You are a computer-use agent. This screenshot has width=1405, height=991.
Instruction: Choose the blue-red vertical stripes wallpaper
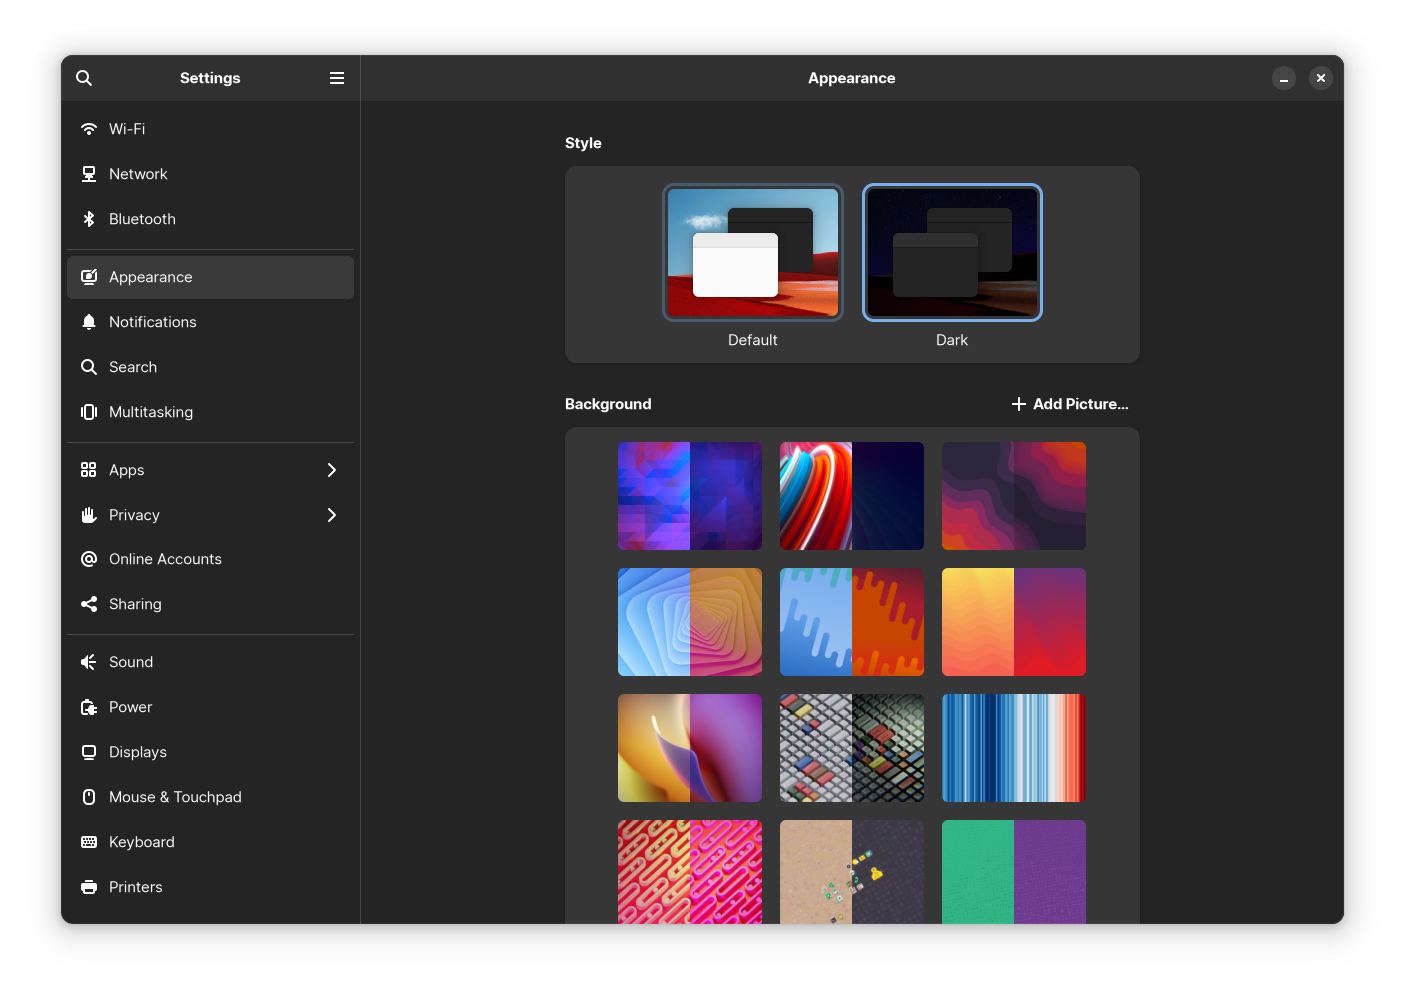pos(1013,748)
